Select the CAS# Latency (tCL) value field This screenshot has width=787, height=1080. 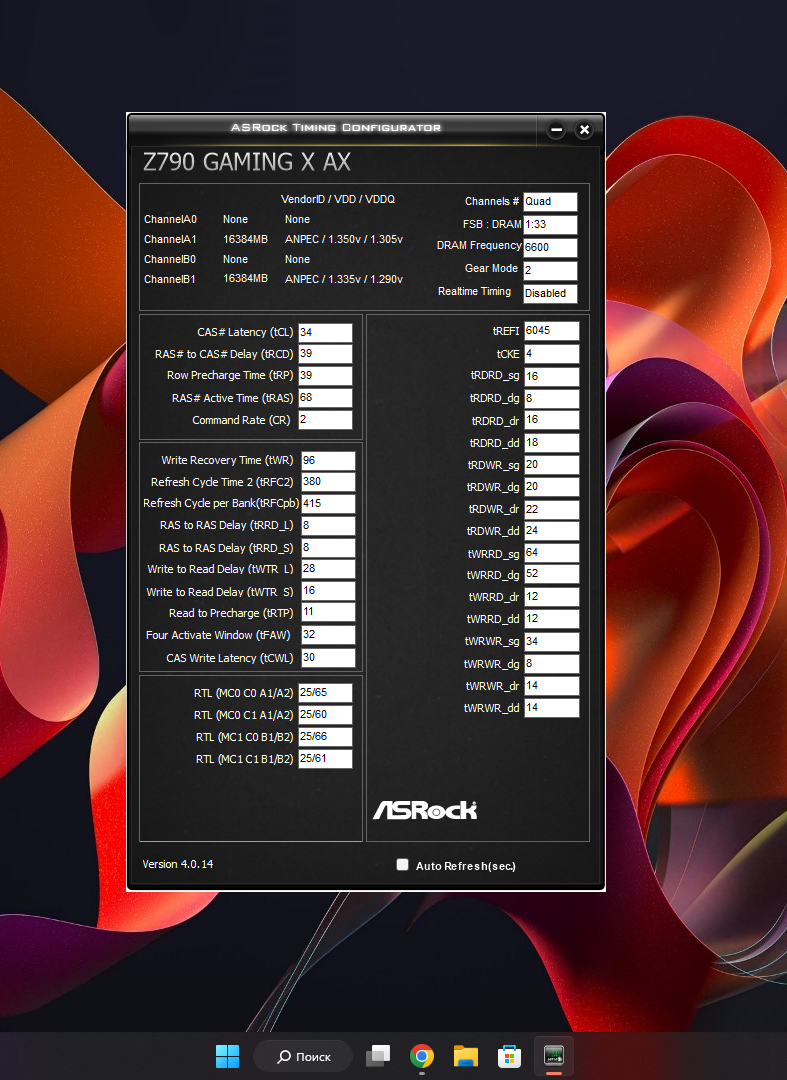click(325, 333)
